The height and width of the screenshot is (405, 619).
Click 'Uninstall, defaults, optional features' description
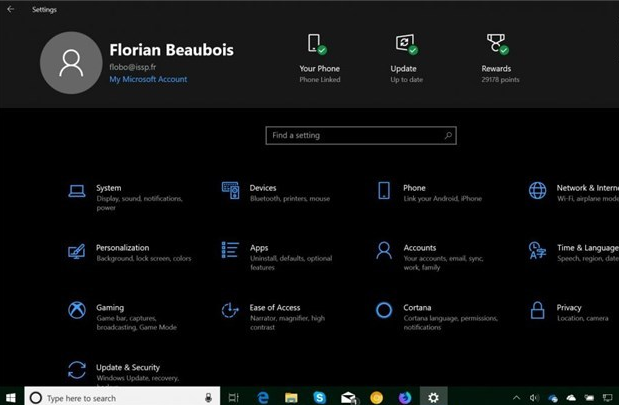click(x=291, y=263)
